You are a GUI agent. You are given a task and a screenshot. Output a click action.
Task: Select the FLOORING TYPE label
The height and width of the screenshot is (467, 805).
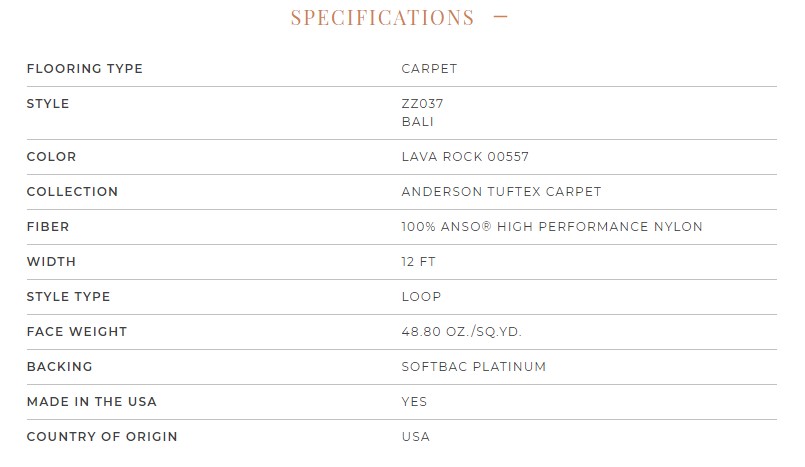pos(85,68)
